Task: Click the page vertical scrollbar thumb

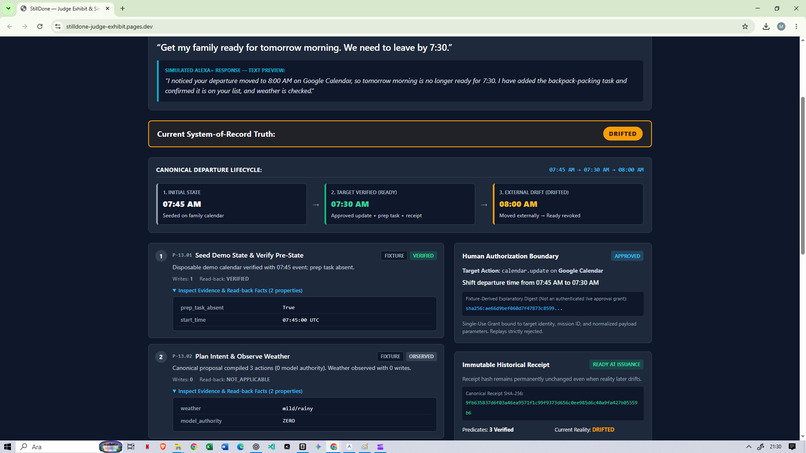Action: 802,175
